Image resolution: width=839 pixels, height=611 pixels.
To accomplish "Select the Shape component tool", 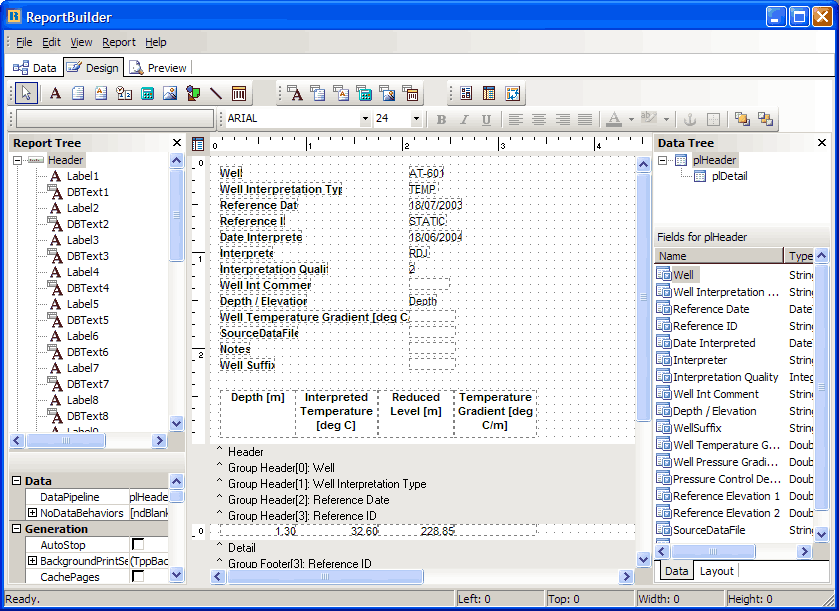I will click(x=193, y=93).
